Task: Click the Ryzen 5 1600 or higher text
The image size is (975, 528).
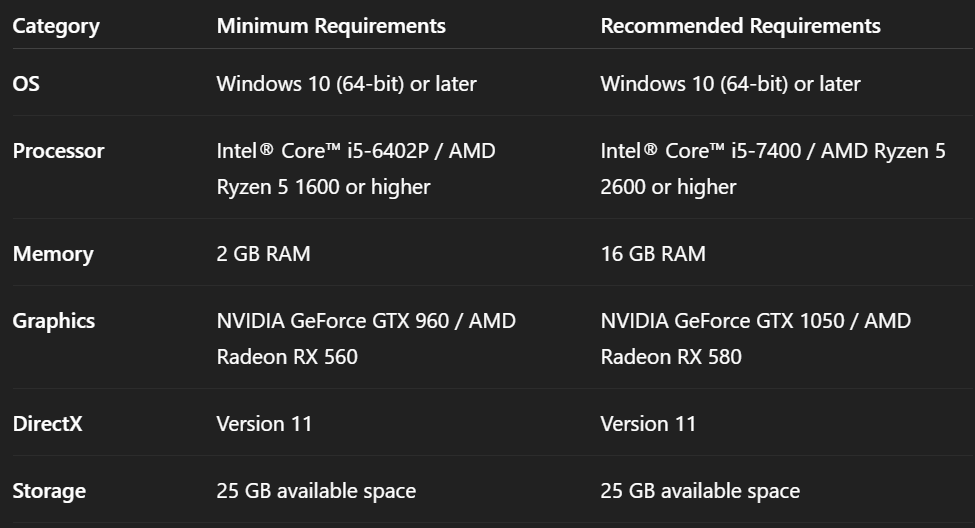Action: (x=323, y=186)
